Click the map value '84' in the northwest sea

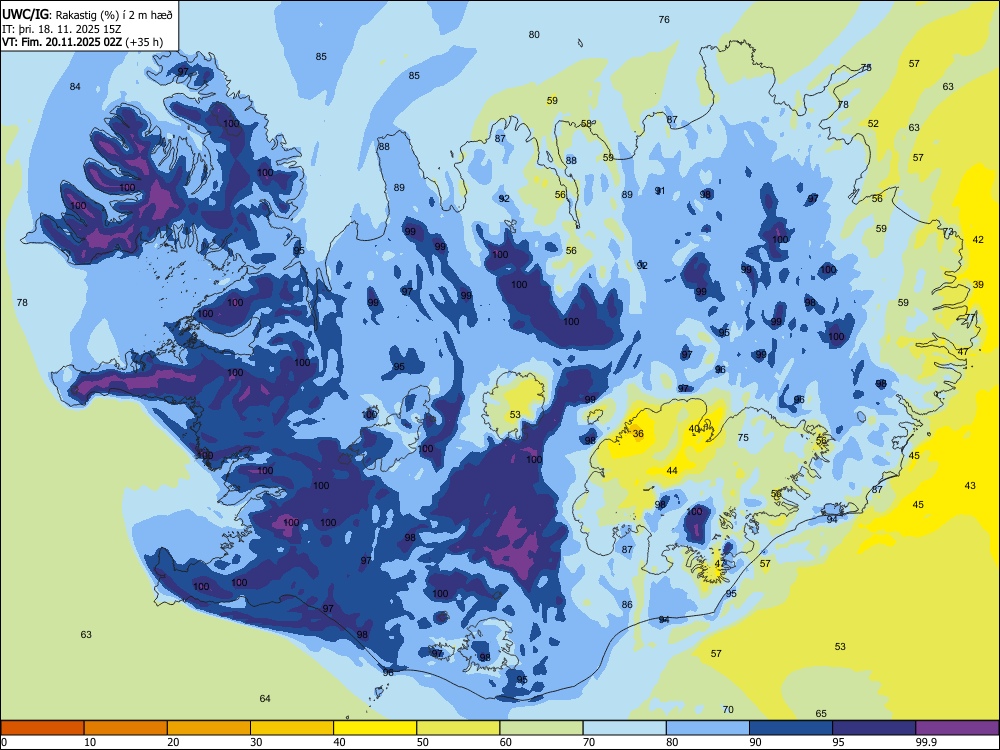click(x=75, y=87)
